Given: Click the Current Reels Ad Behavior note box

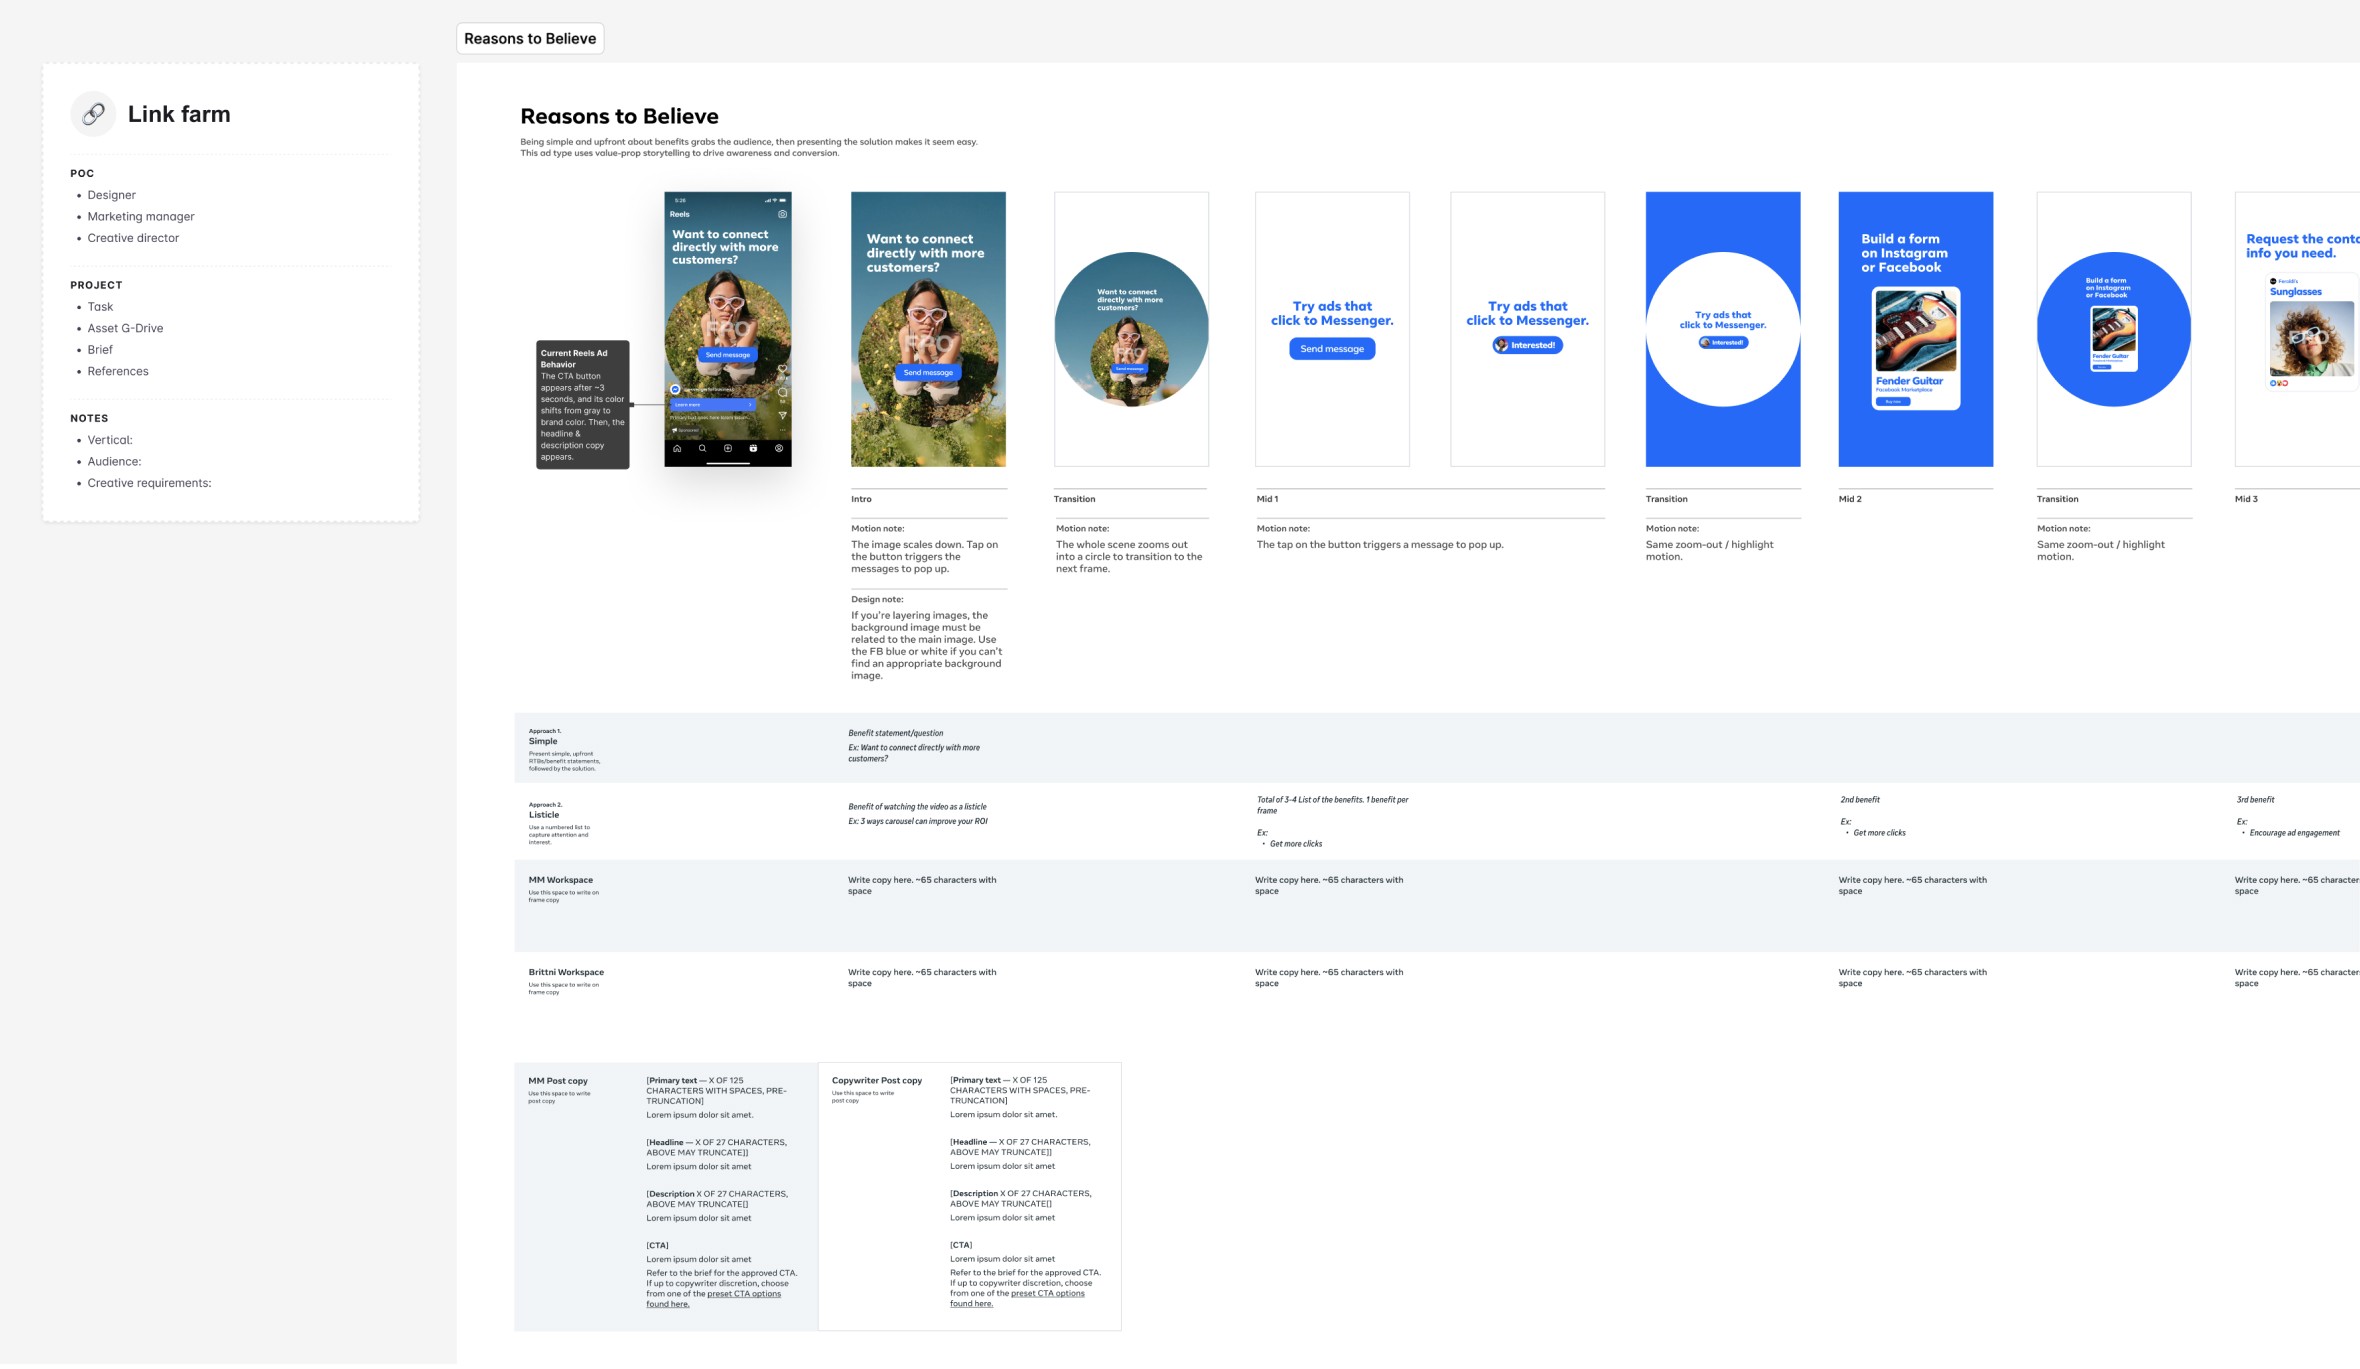Looking at the screenshot, I should tap(582, 404).
